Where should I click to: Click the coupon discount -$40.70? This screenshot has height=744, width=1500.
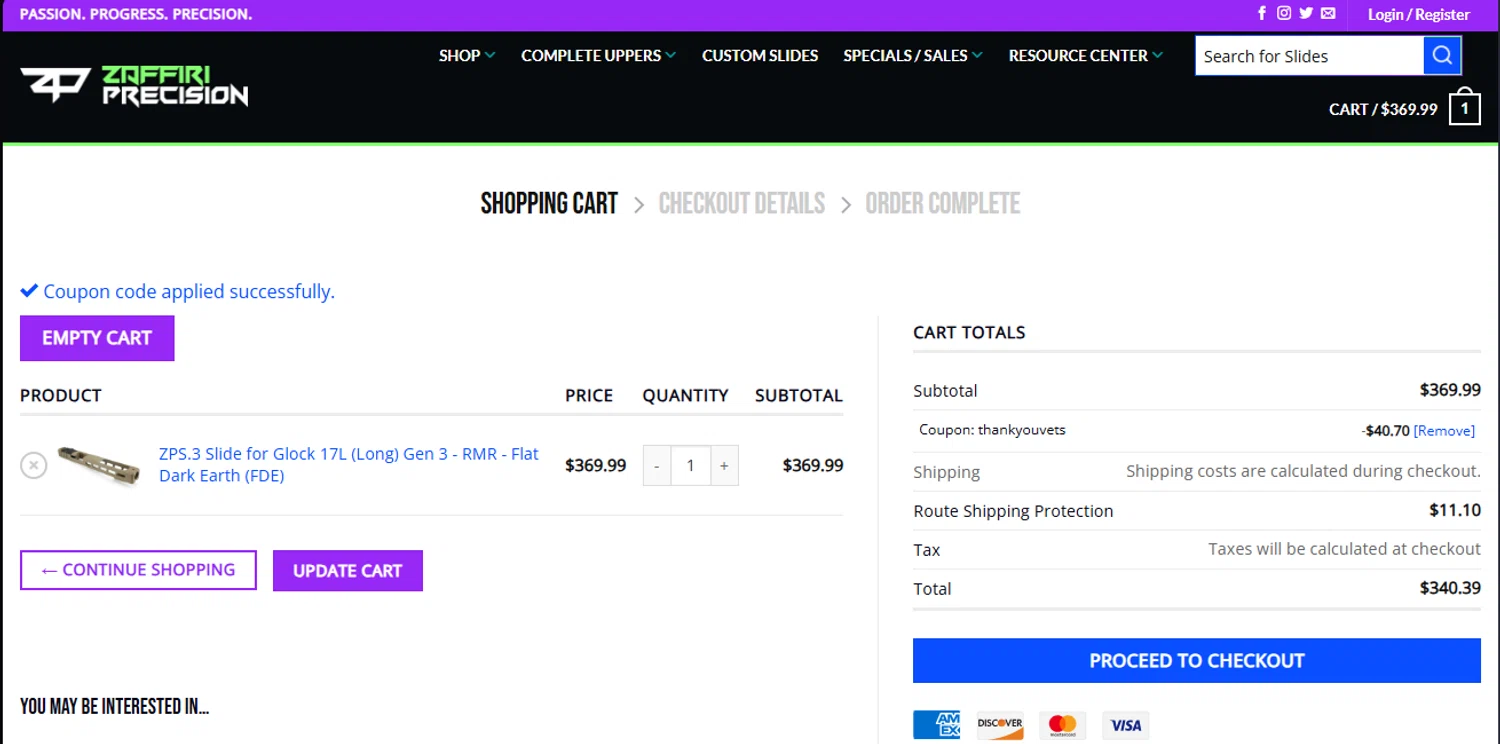click(x=1386, y=431)
